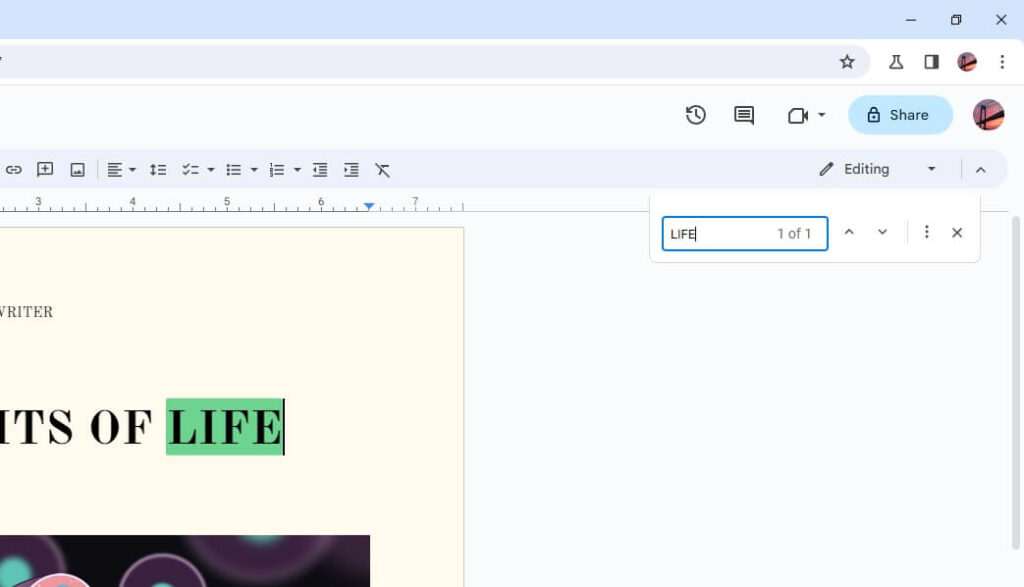Screen dimensions: 1024x587
Task: Increase the paragraph indent
Action: 351,169
